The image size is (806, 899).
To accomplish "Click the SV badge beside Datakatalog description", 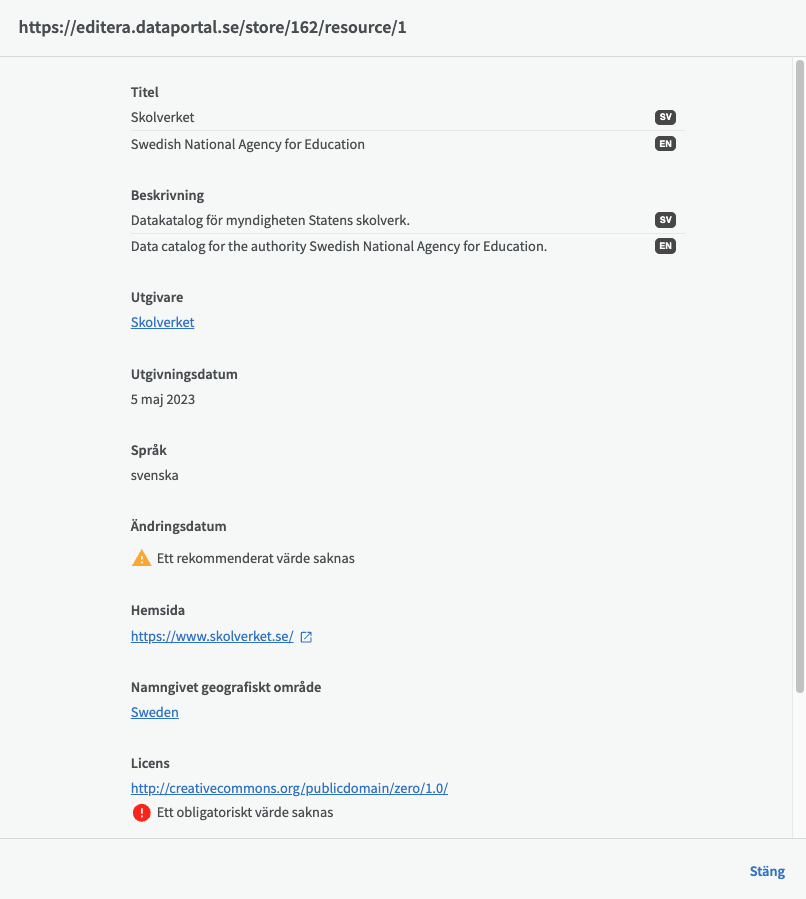I will (665, 220).
